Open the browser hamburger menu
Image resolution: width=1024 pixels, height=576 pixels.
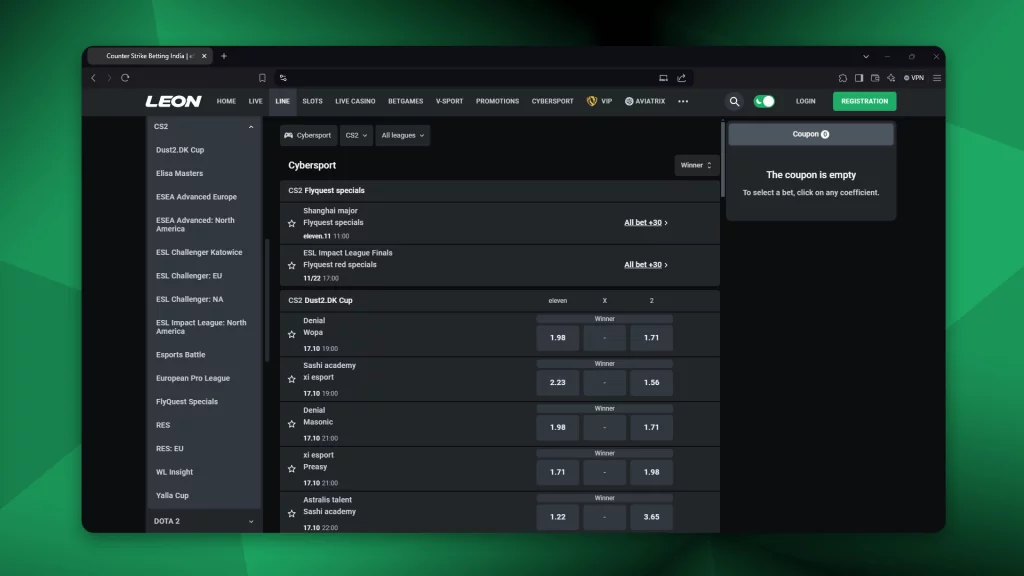click(x=937, y=78)
